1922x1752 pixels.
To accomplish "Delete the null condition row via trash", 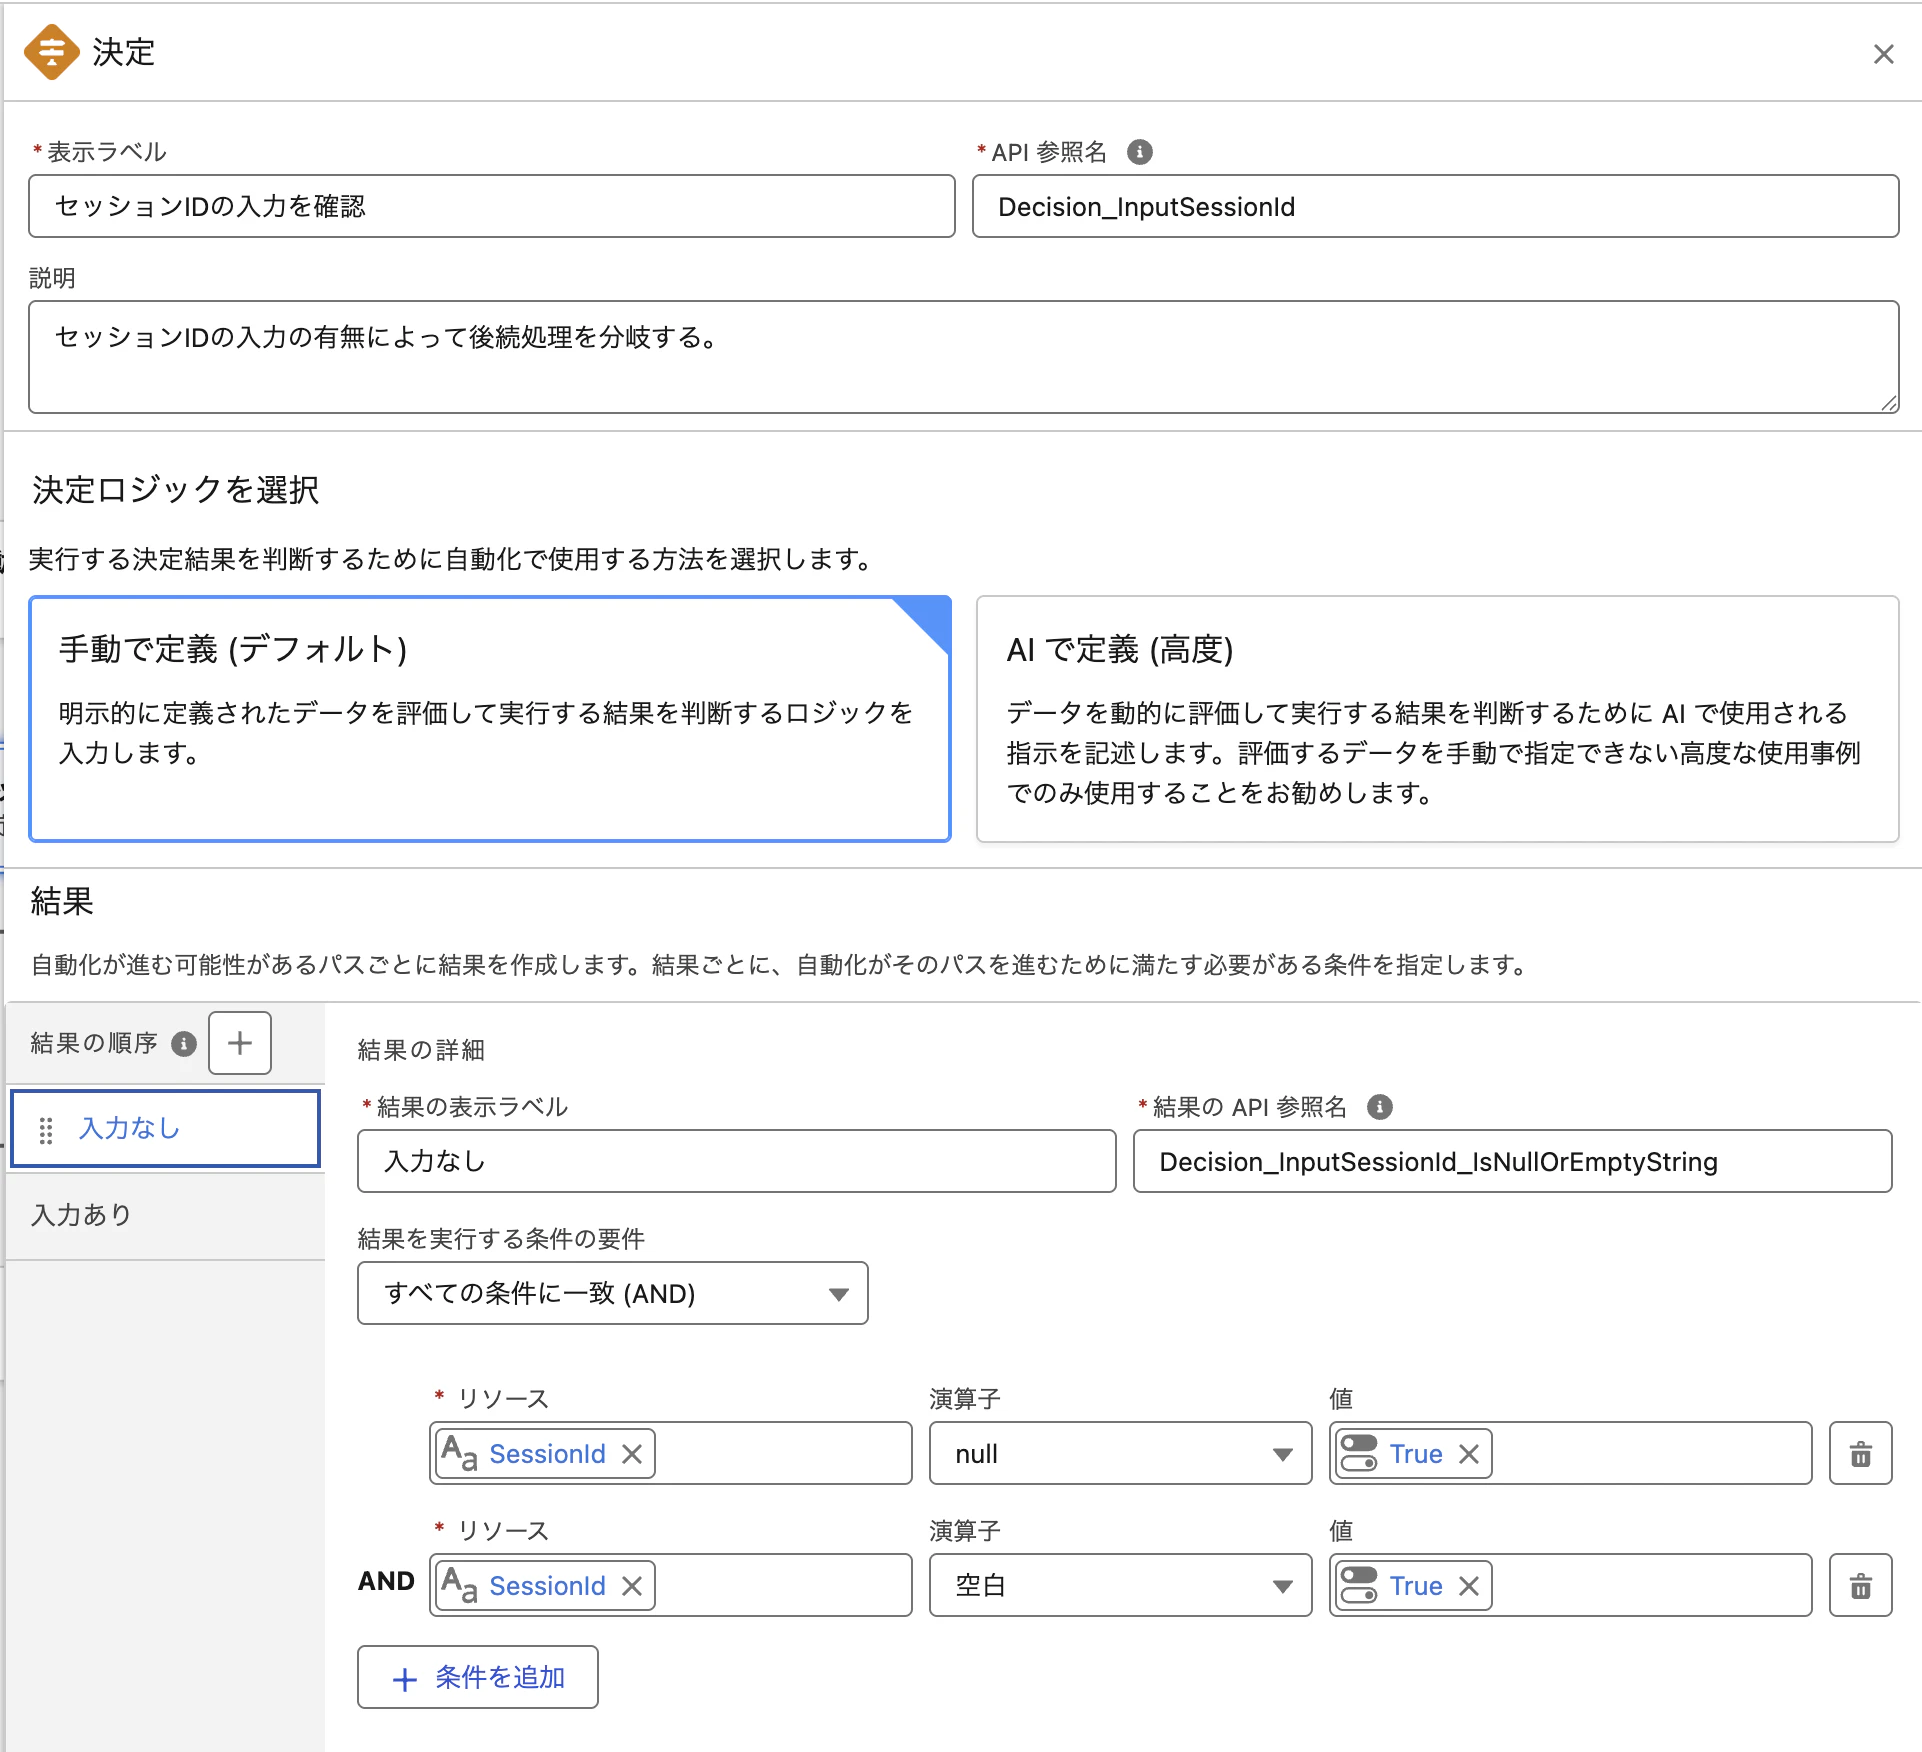I will (x=1860, y=1454).
